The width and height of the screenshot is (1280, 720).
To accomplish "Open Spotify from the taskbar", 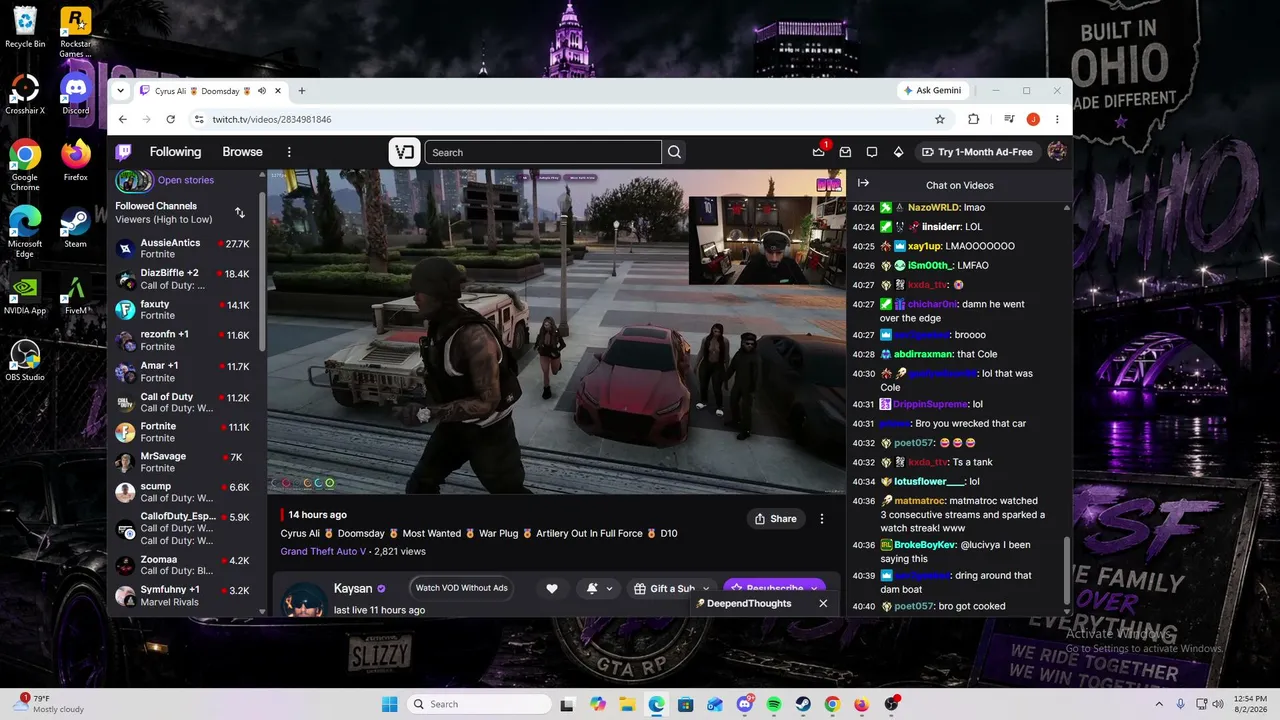I will [x=774, y=704].
